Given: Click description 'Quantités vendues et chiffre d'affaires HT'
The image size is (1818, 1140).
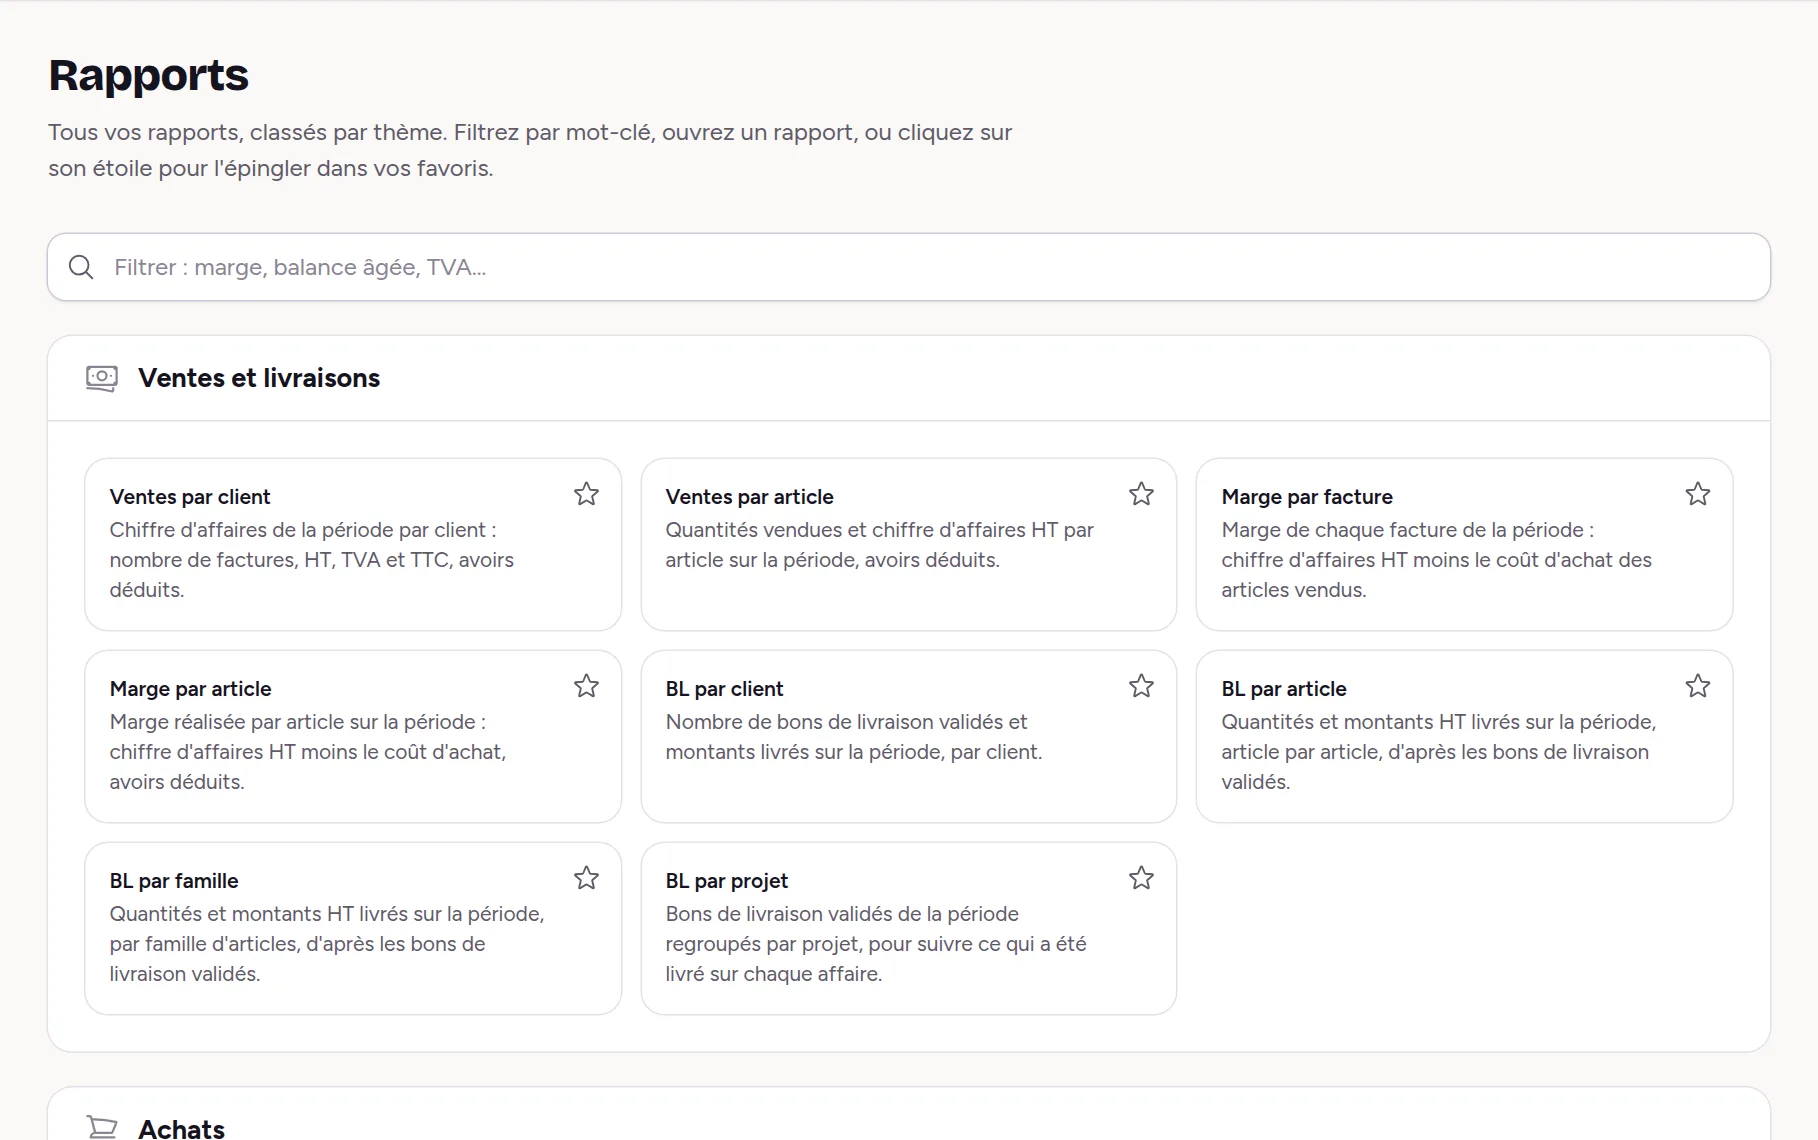Looking at the screenshot, I should tap(879, 545).
